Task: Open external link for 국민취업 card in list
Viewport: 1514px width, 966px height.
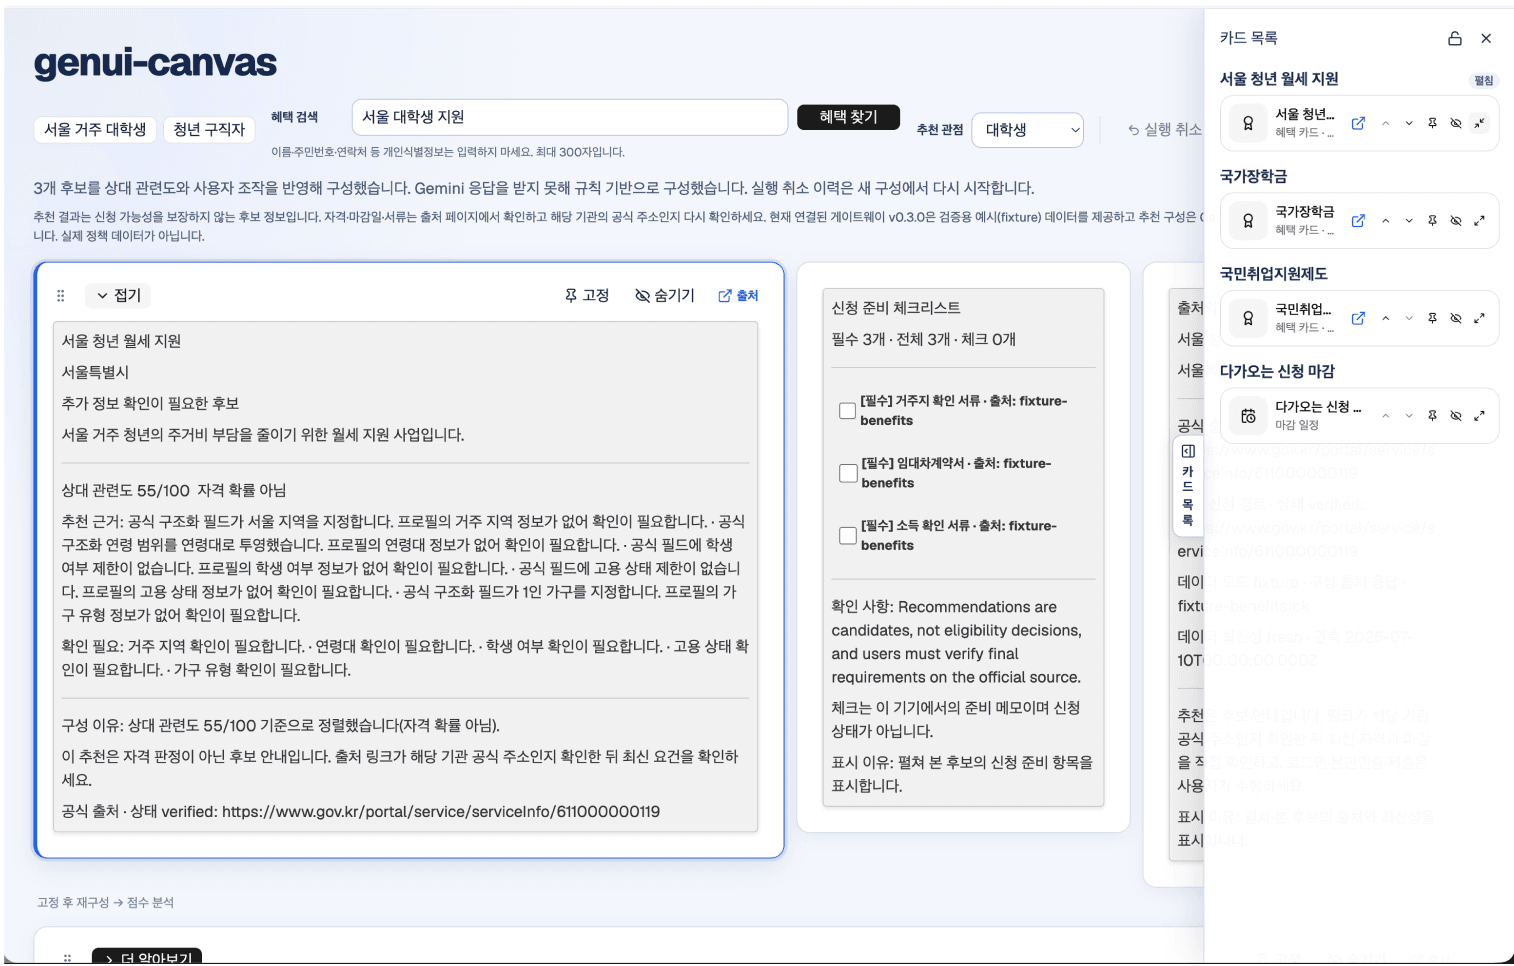Action: (1358, 318)
